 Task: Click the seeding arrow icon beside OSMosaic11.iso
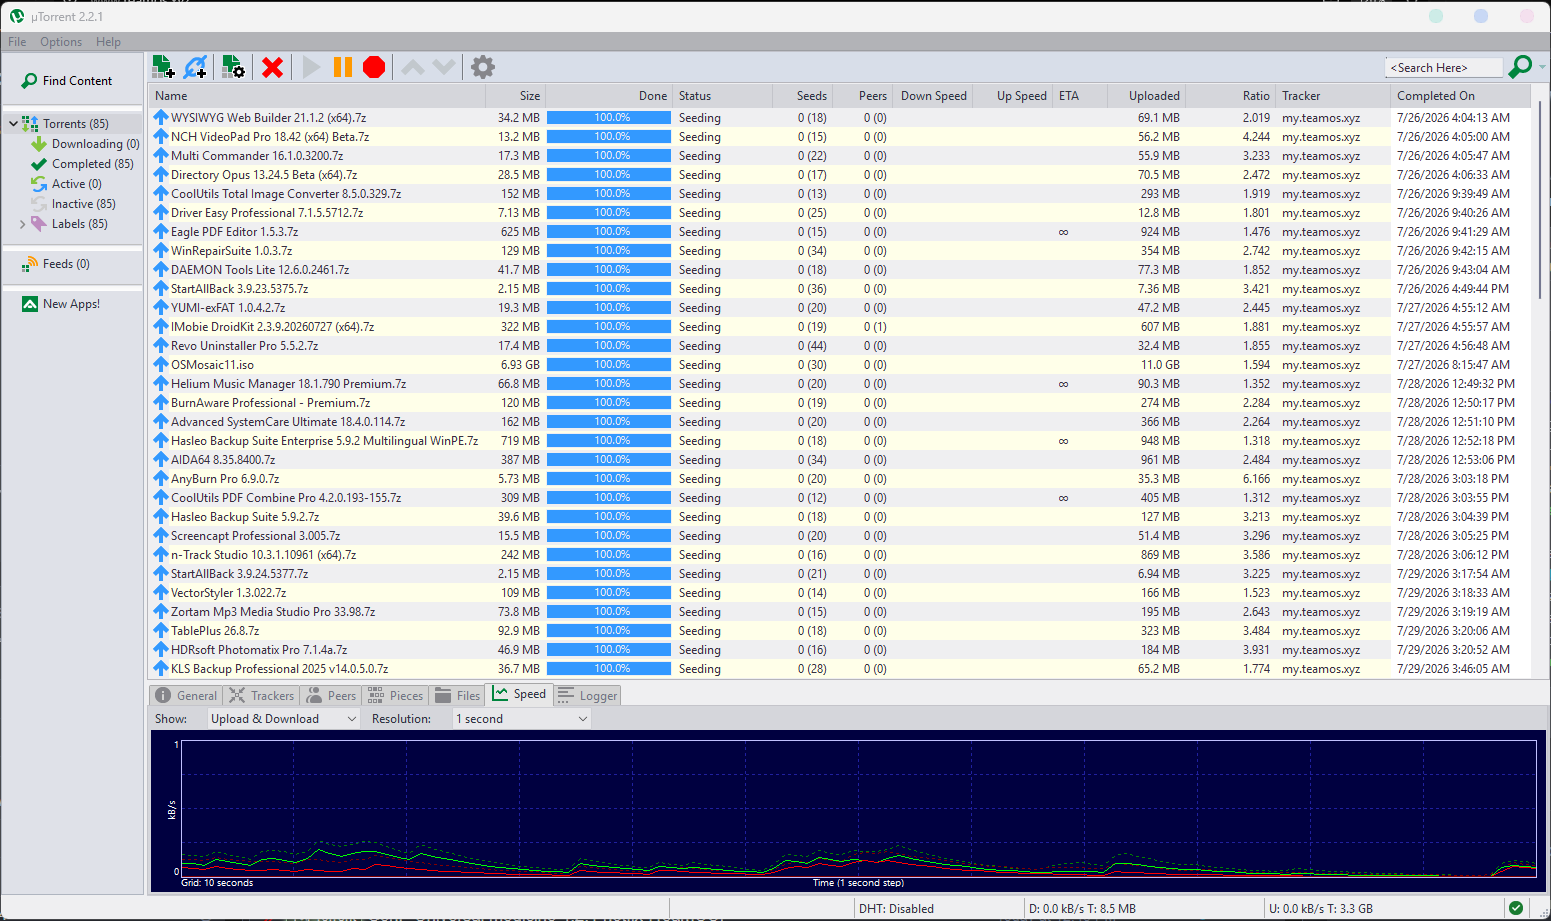pyautogui.click(x=160, y=365)
